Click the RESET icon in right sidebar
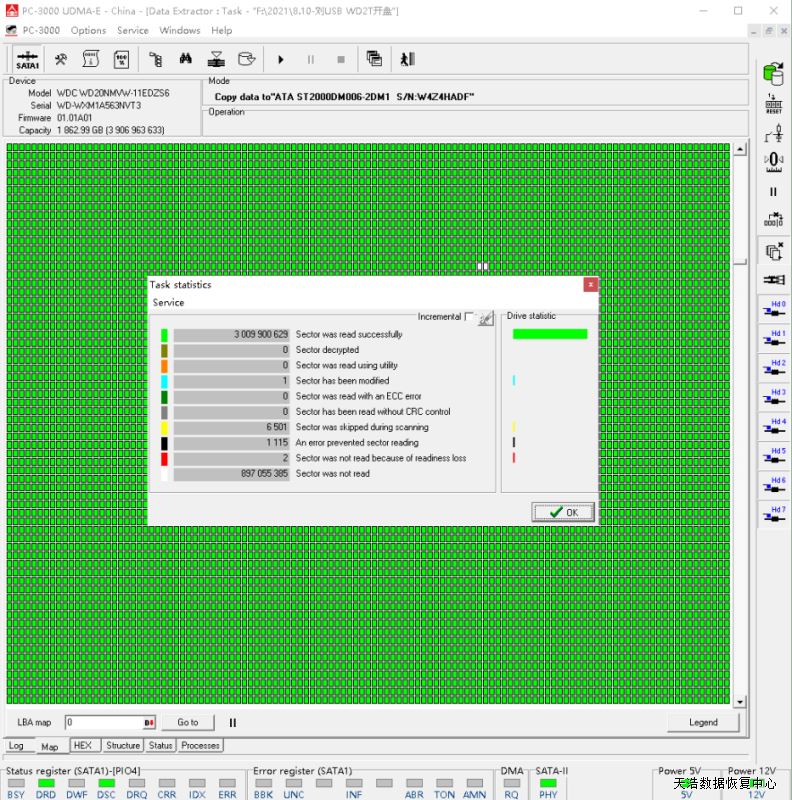Viewport: 792px width, 800px height. pyautogui.click(x=773, y=103)
